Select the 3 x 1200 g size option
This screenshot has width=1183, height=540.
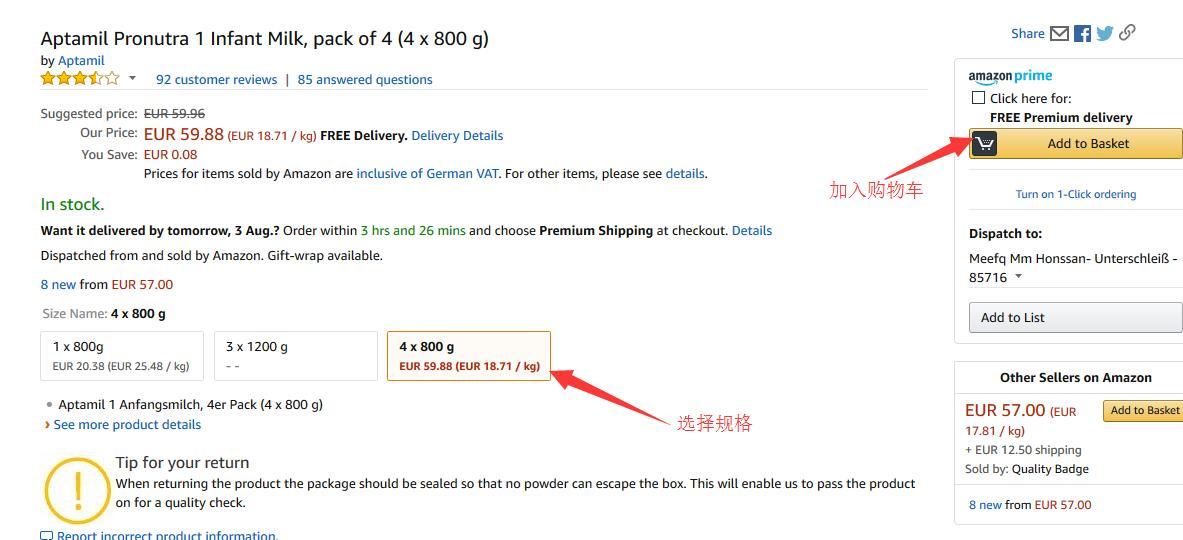tap(296, 356)
